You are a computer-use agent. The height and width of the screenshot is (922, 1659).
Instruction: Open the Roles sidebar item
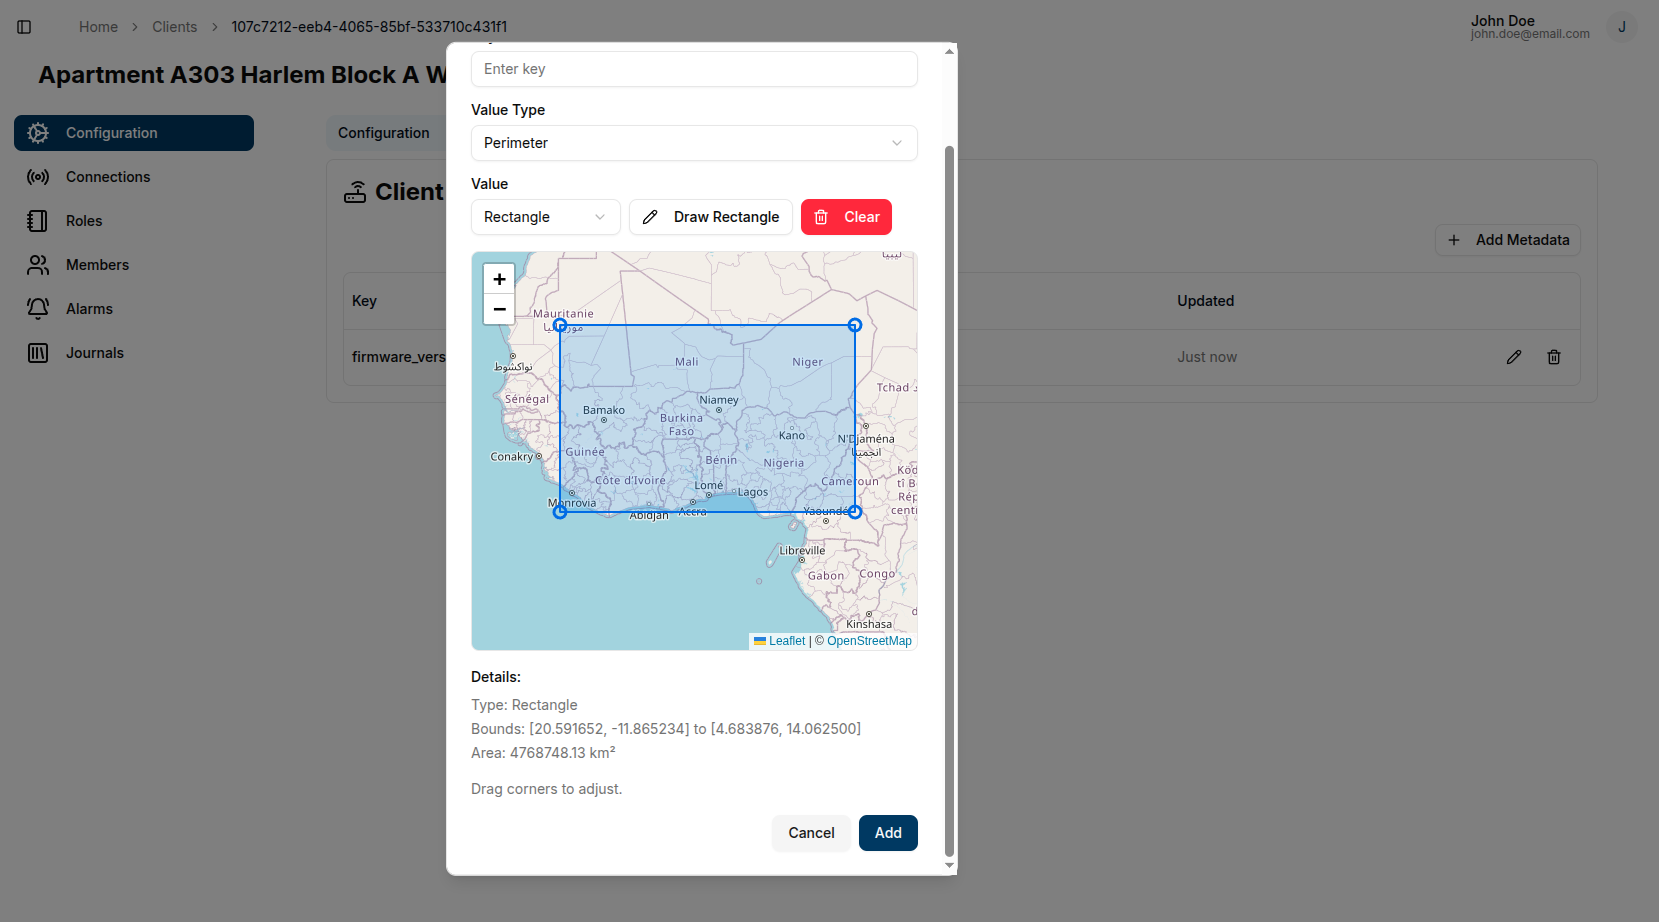84,221
